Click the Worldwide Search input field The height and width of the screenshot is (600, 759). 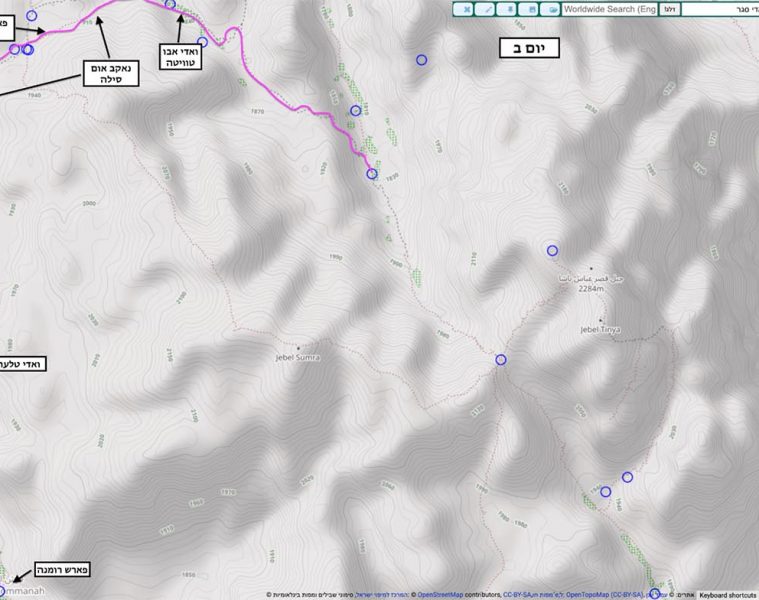click(x=609, y=9)
